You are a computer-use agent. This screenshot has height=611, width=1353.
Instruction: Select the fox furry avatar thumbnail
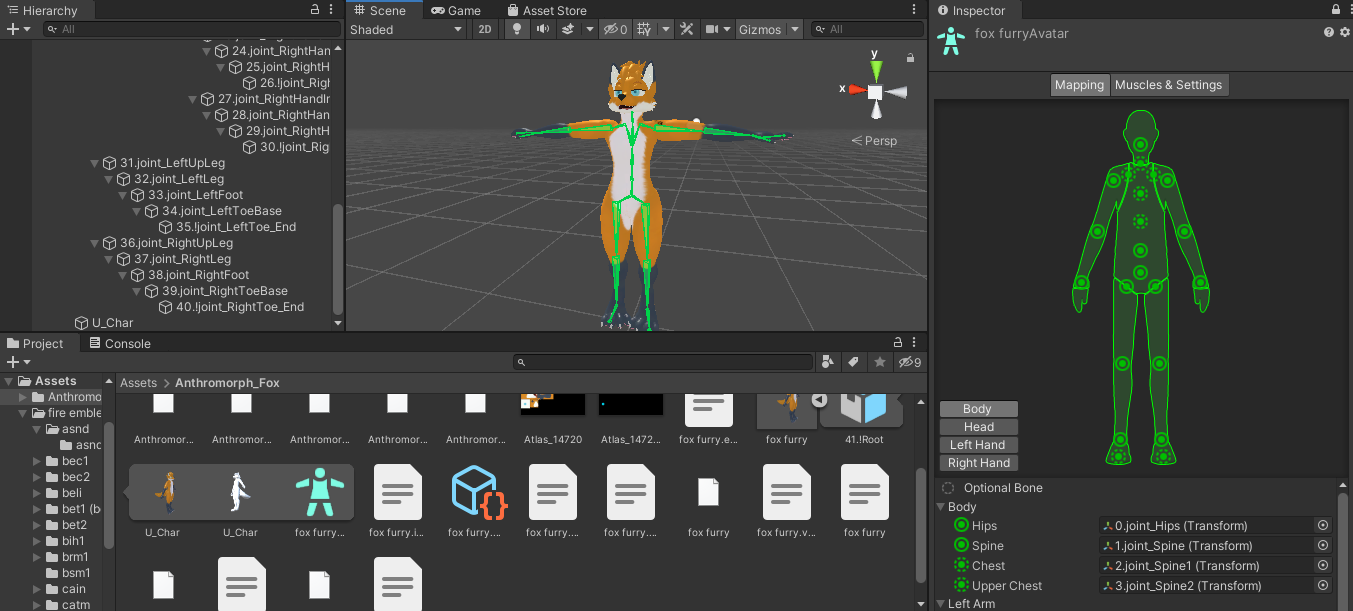pos(319,491)
